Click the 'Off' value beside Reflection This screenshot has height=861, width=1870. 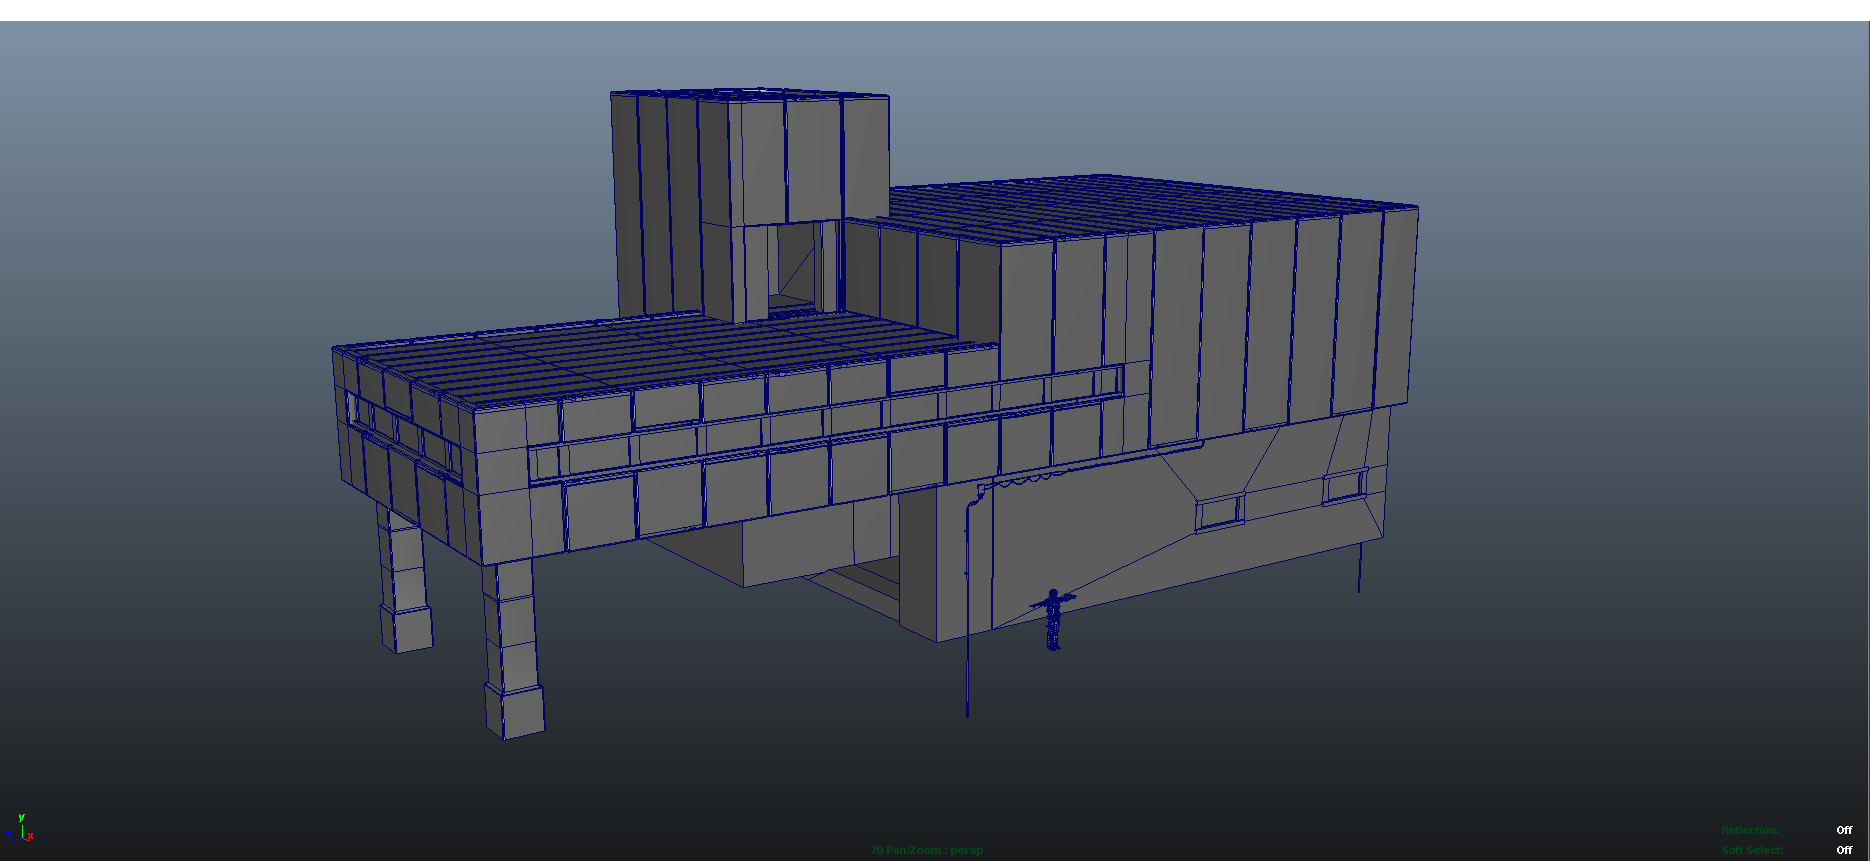(1844, 830)
